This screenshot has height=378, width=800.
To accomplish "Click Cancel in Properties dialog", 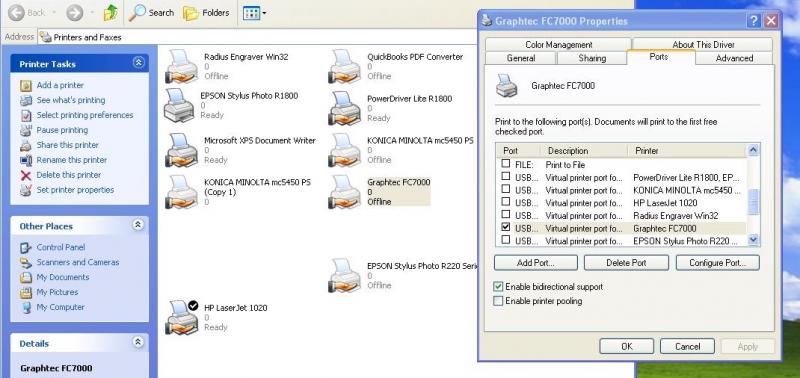I will coord(687,346).
